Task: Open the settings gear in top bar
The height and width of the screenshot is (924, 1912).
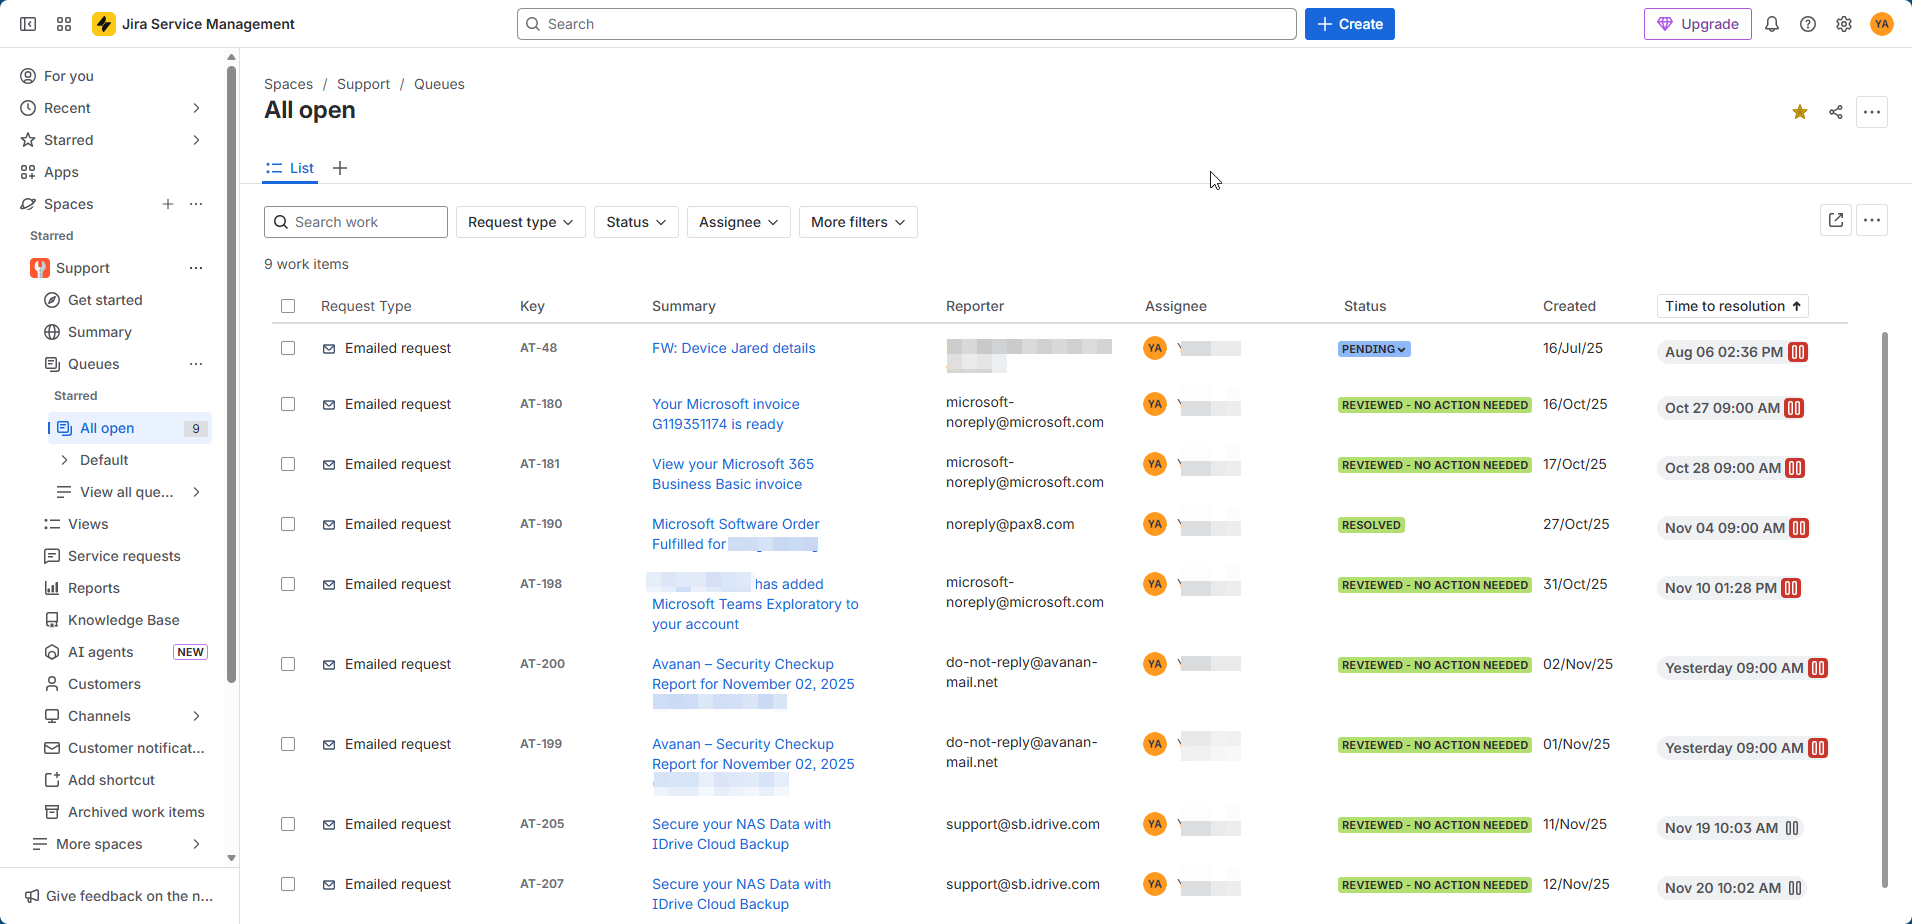Action: tap(1844, 24)
